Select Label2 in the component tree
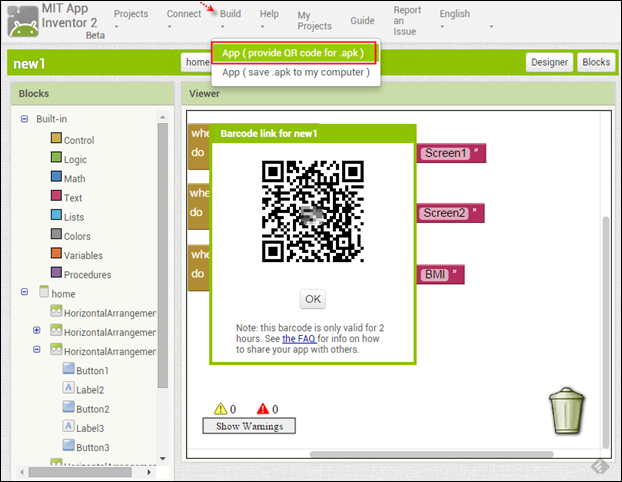 pos(90,390)
